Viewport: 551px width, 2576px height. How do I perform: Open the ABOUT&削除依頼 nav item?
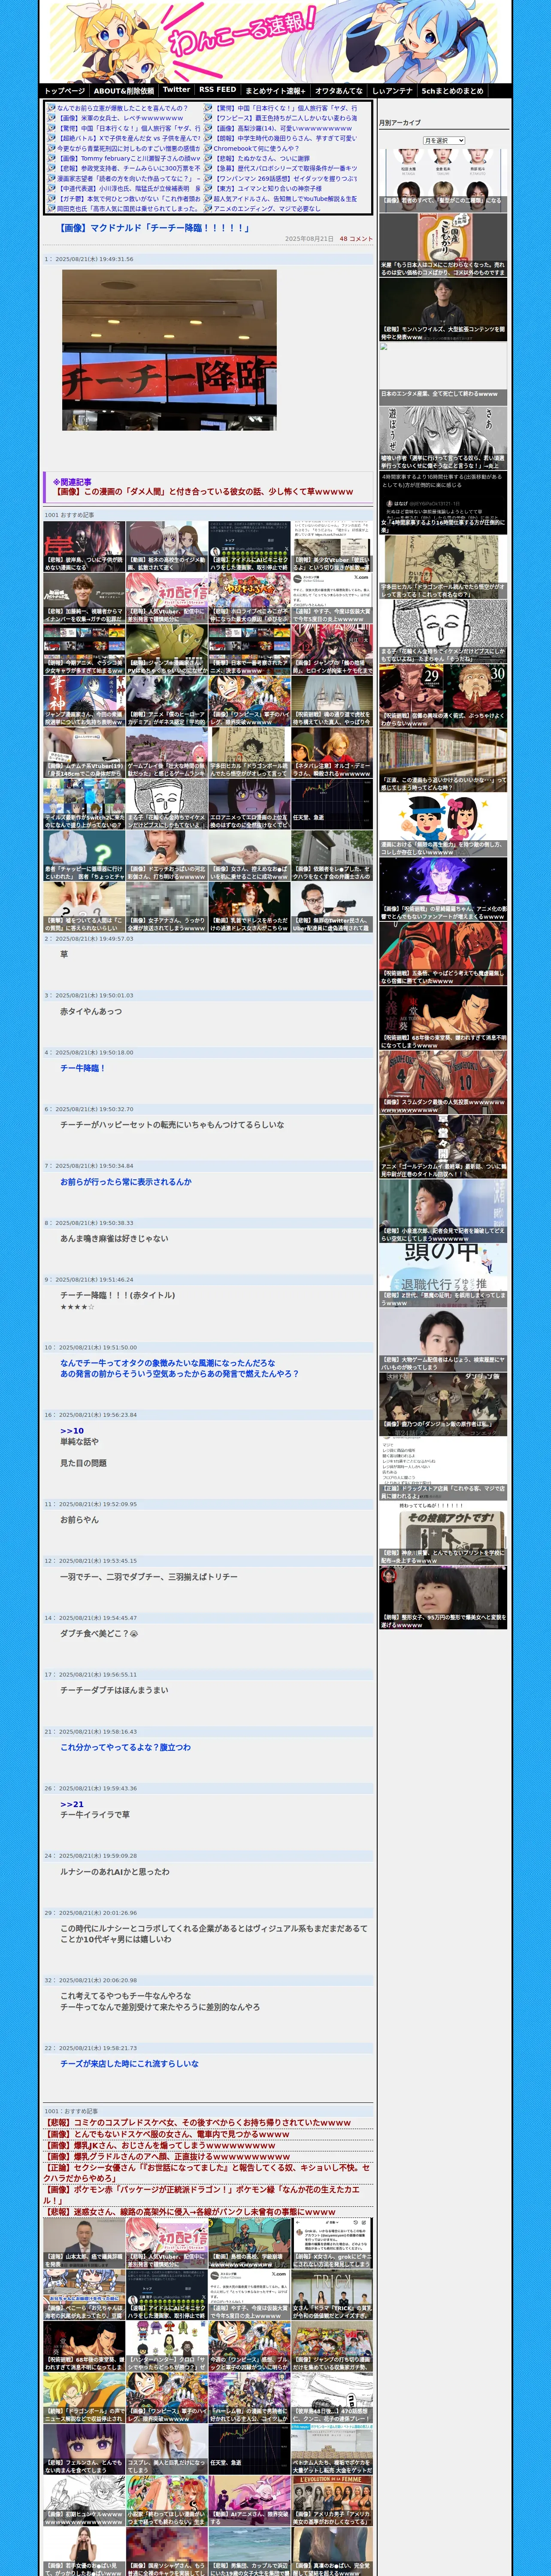click(124, 91)
